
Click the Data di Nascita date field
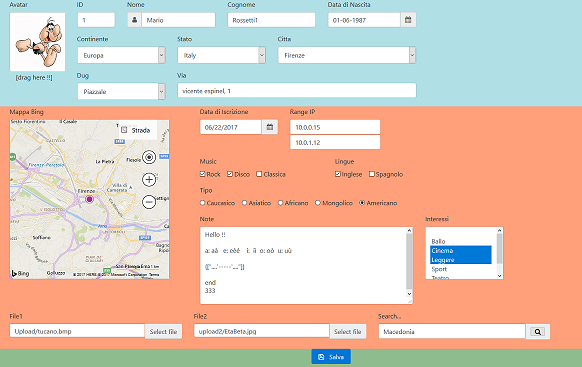[x=364, y=20]
